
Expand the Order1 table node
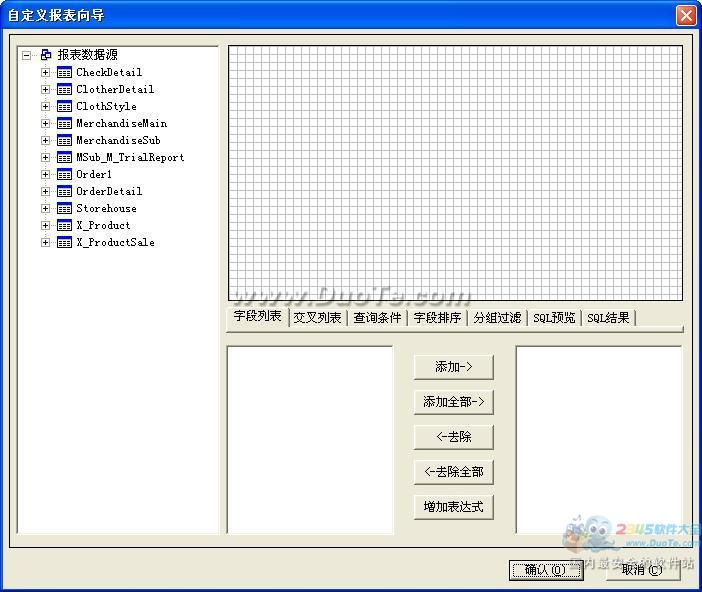coord(45,174)
